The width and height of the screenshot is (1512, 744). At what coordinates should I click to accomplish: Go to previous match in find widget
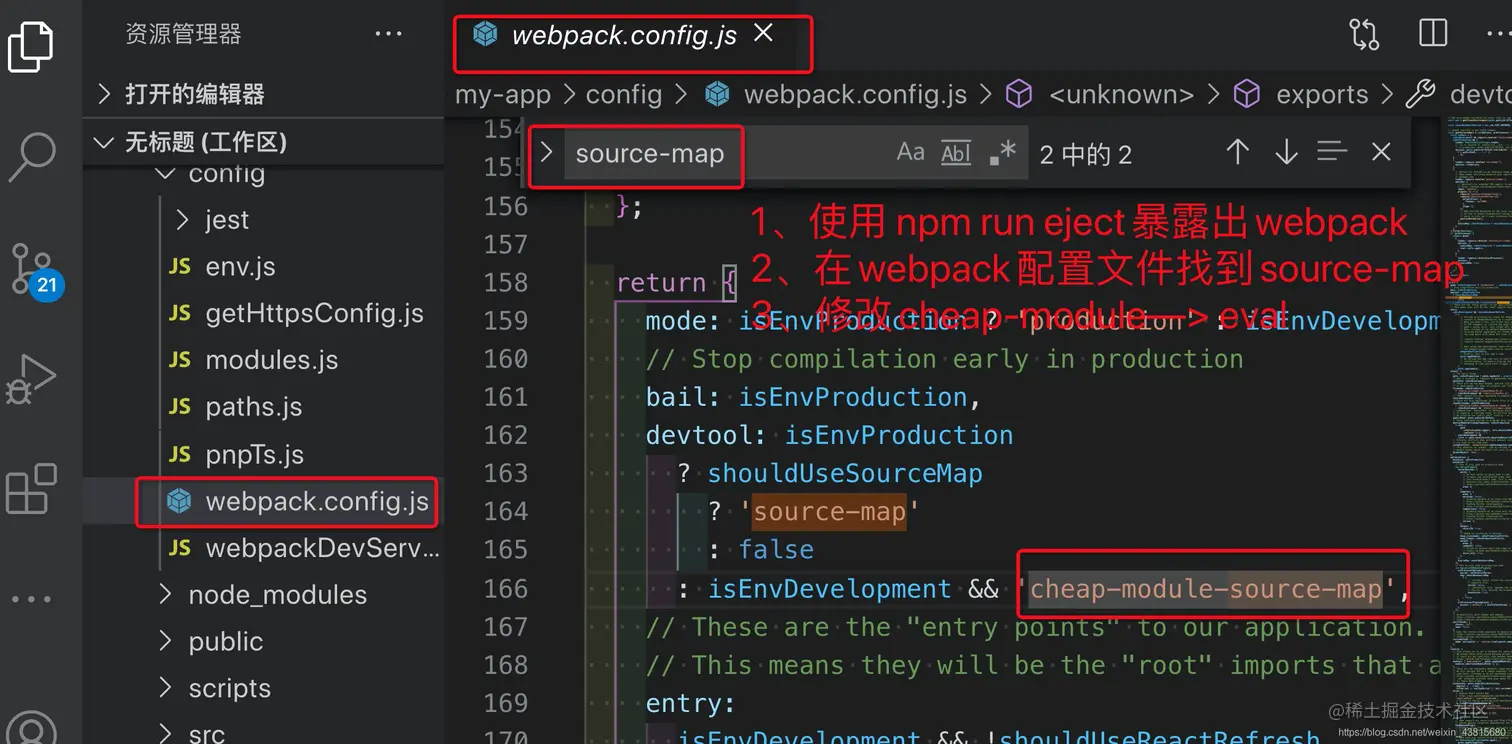pos(1237,153)
